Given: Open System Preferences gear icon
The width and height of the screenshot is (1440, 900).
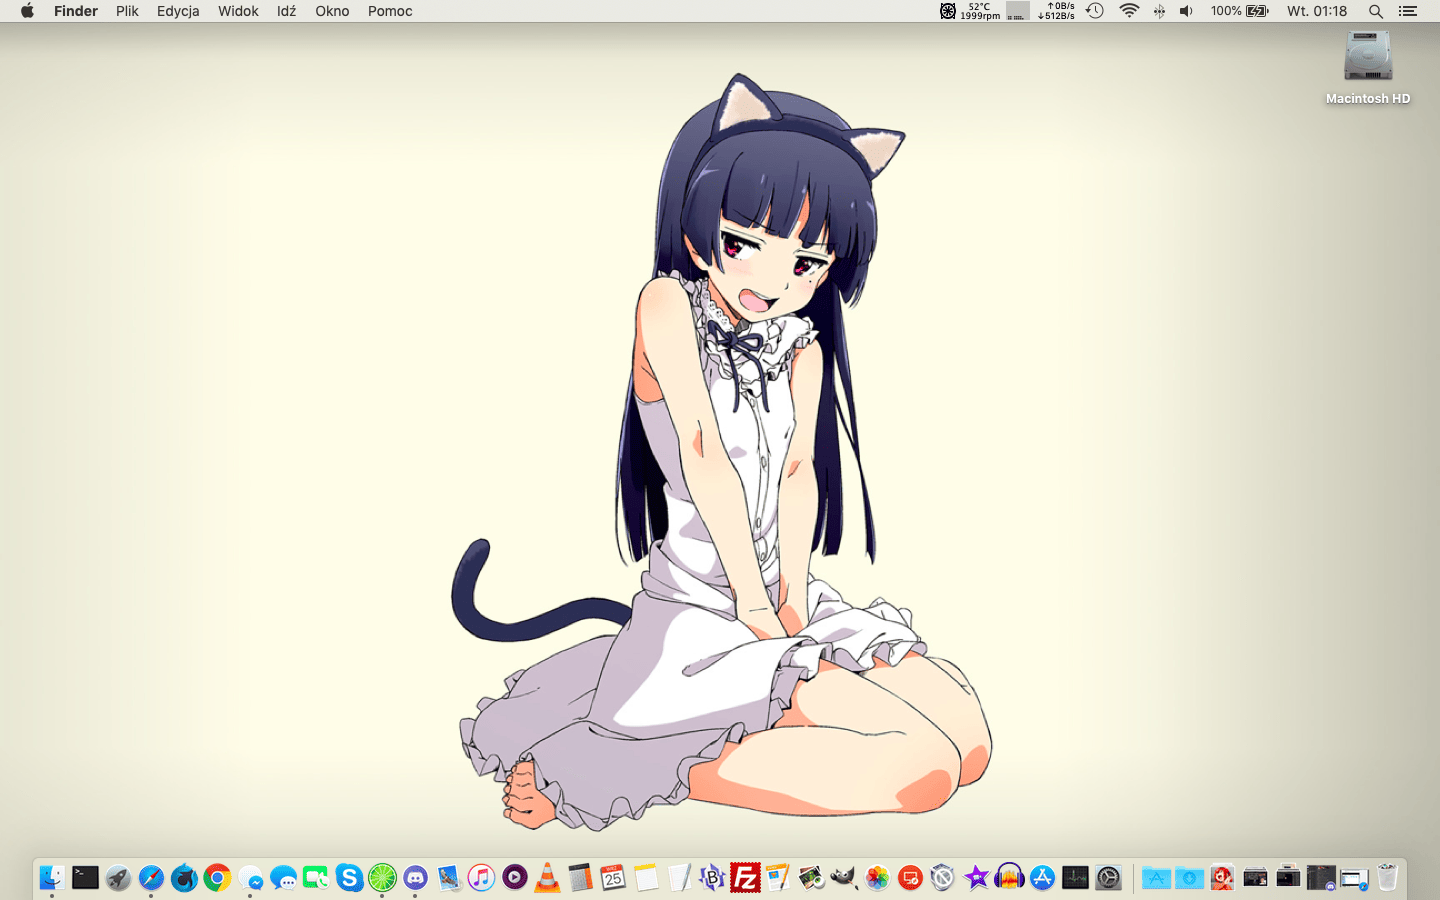Looking at the screenshot, I should [x=1108, y=878].
